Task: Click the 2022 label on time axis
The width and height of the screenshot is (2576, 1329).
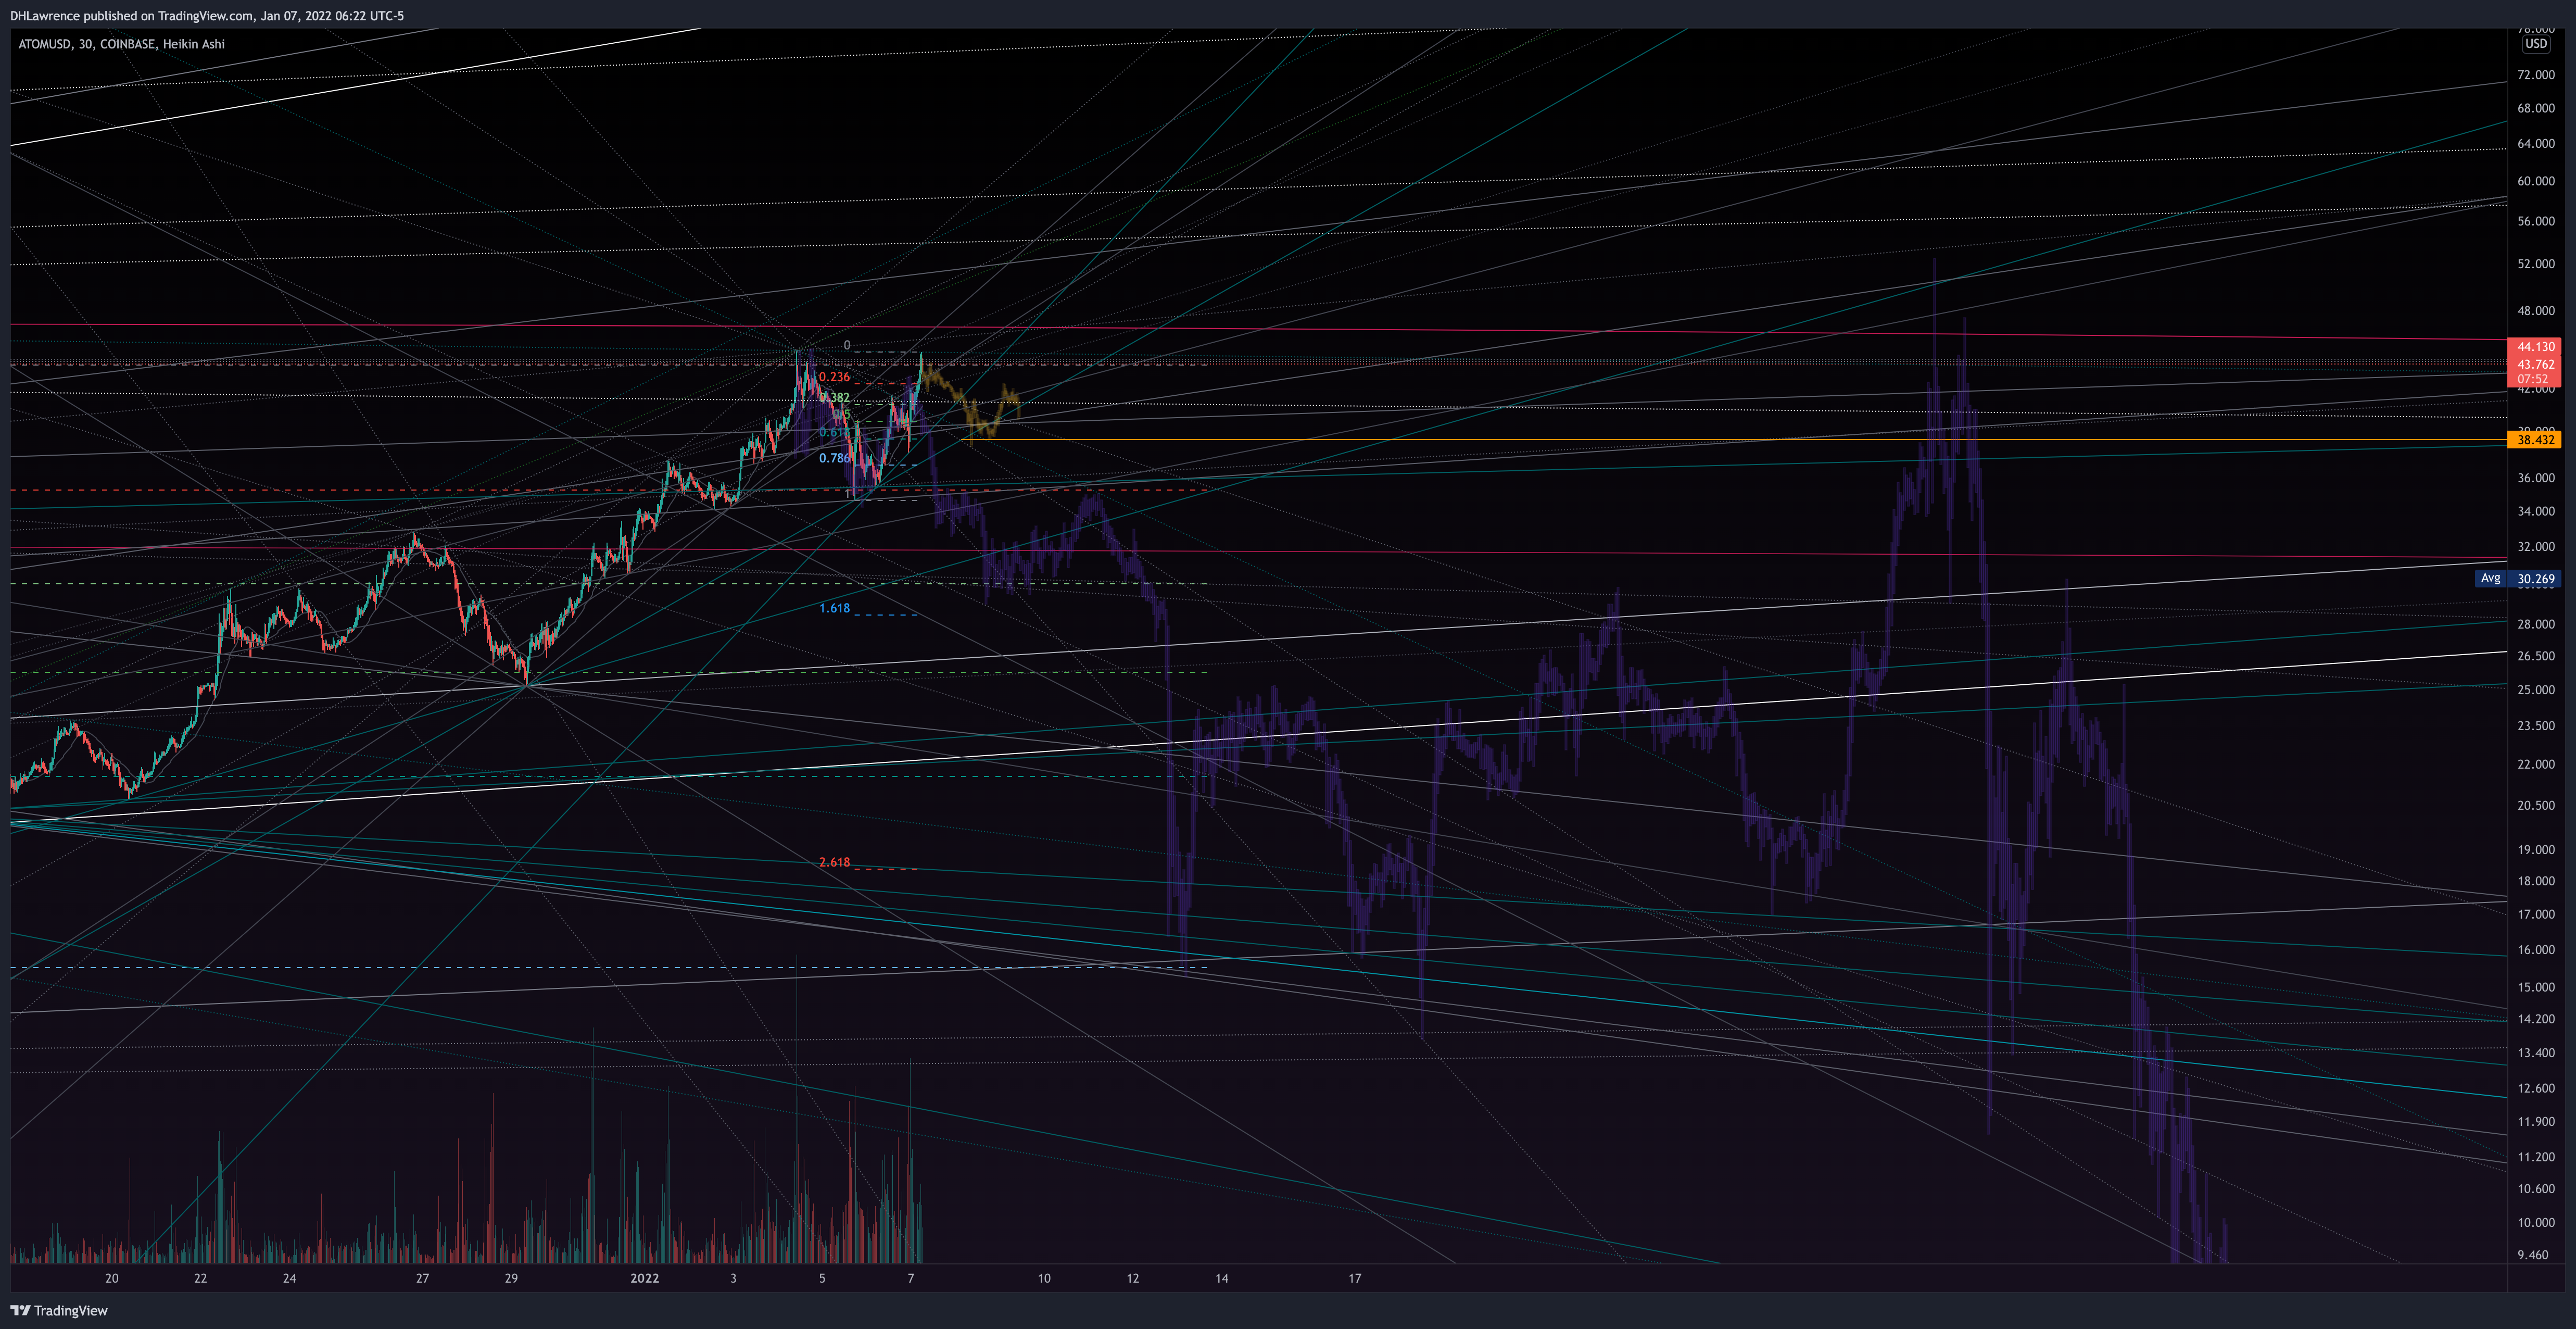Action: pyautogui.click(x=644, y=1278)
